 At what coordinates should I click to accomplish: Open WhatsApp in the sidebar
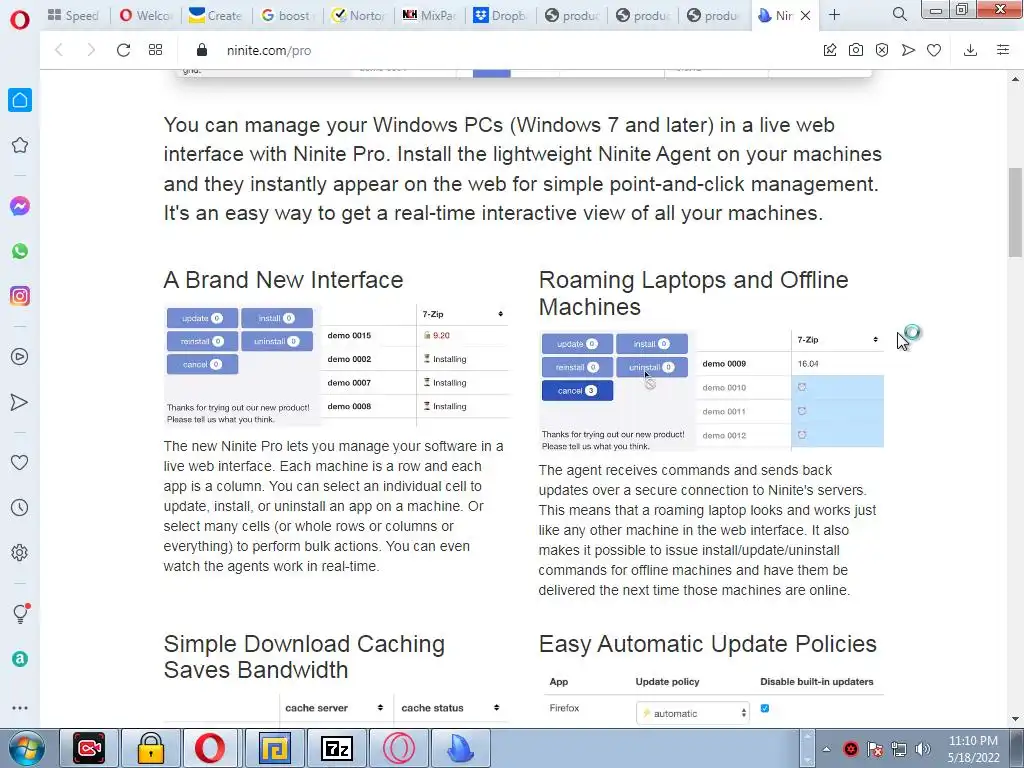[x=20, y=251]
